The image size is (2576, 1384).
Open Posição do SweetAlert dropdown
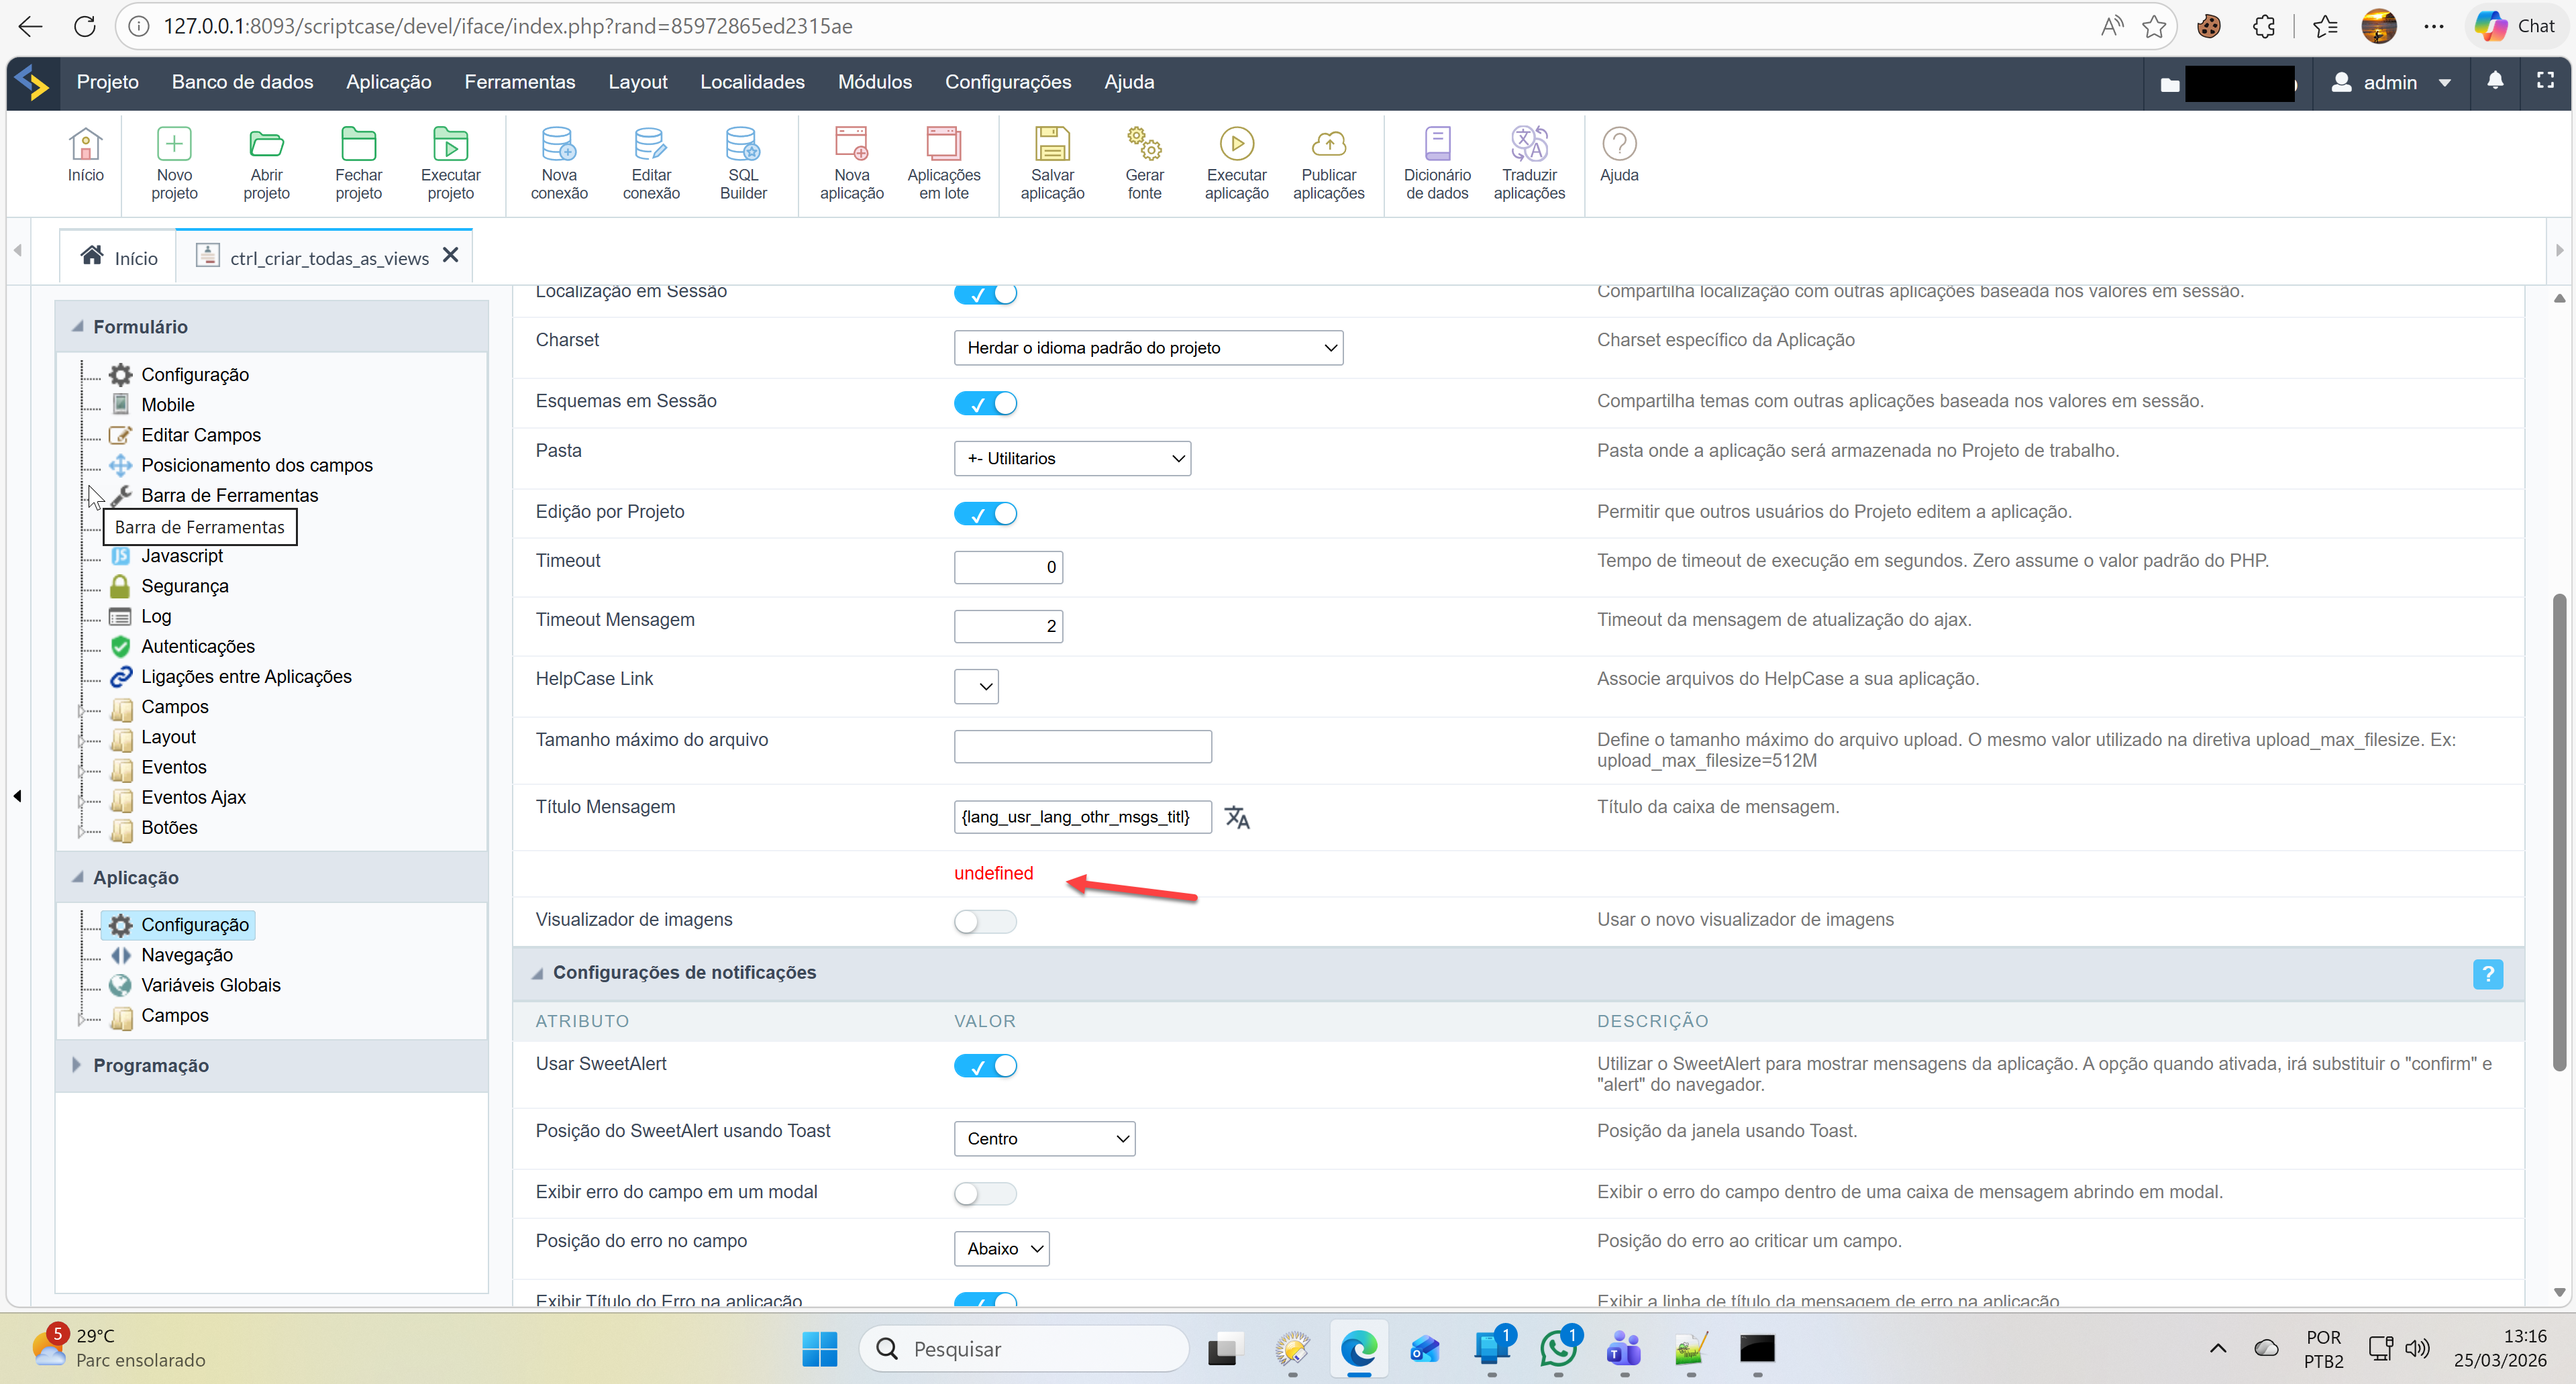1044,1139
